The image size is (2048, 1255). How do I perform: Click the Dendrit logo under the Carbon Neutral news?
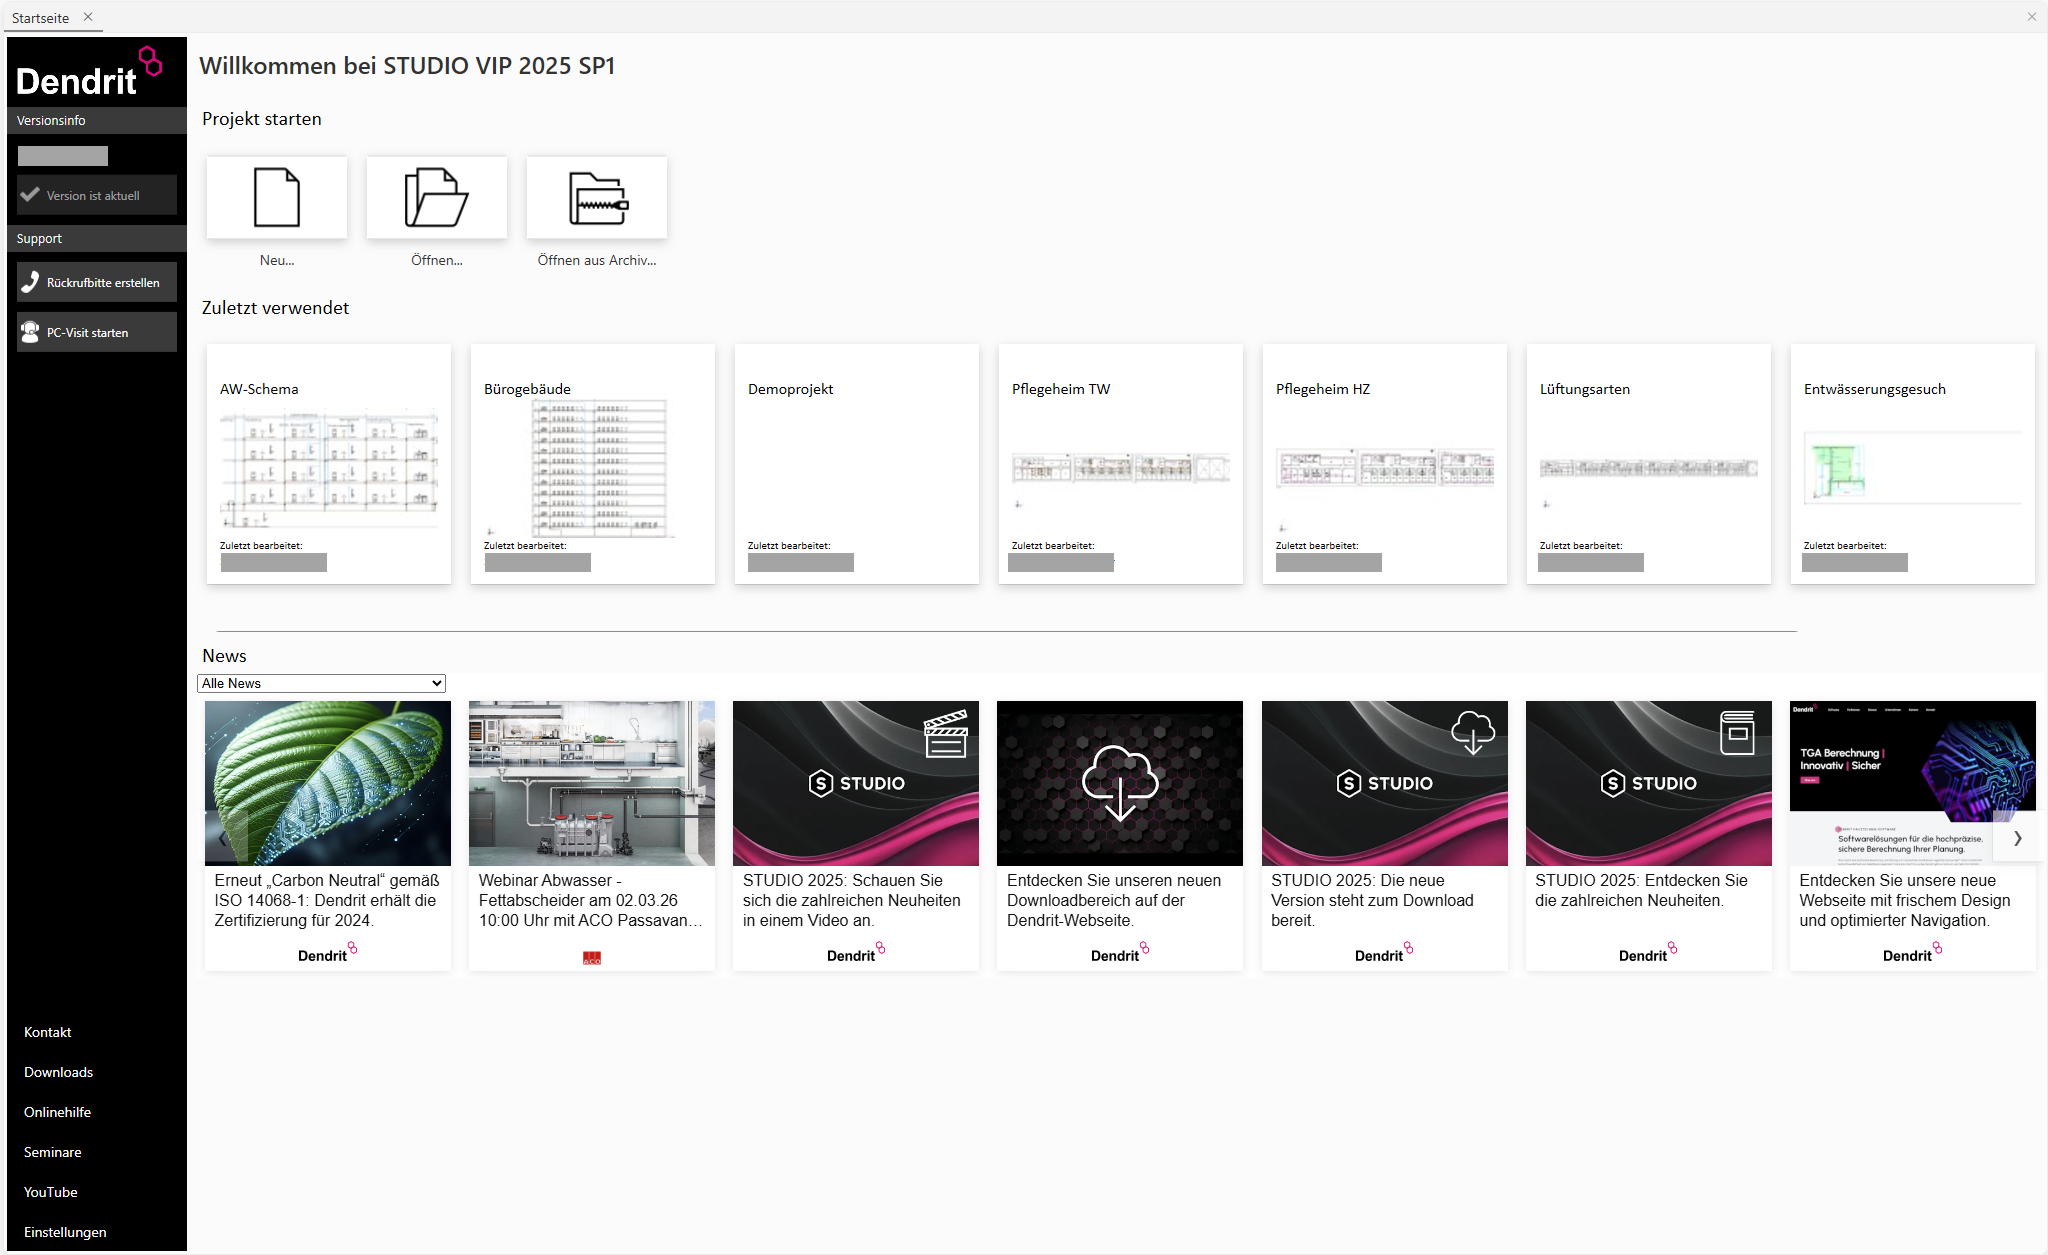pyautogui.click(x=328, y=952)
